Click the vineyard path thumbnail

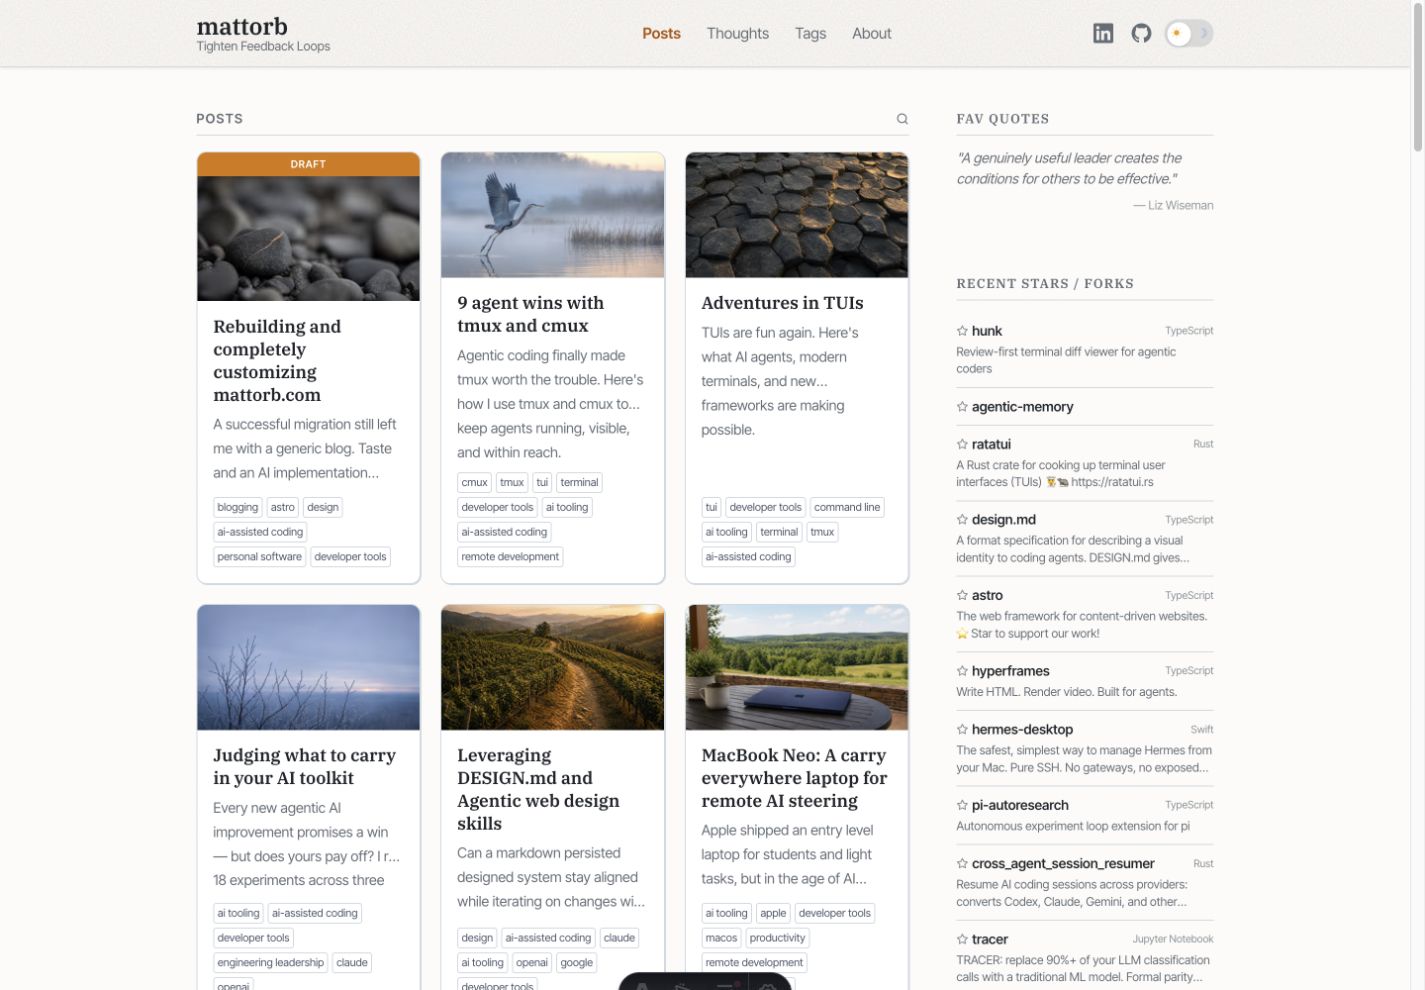click(552, 667)
